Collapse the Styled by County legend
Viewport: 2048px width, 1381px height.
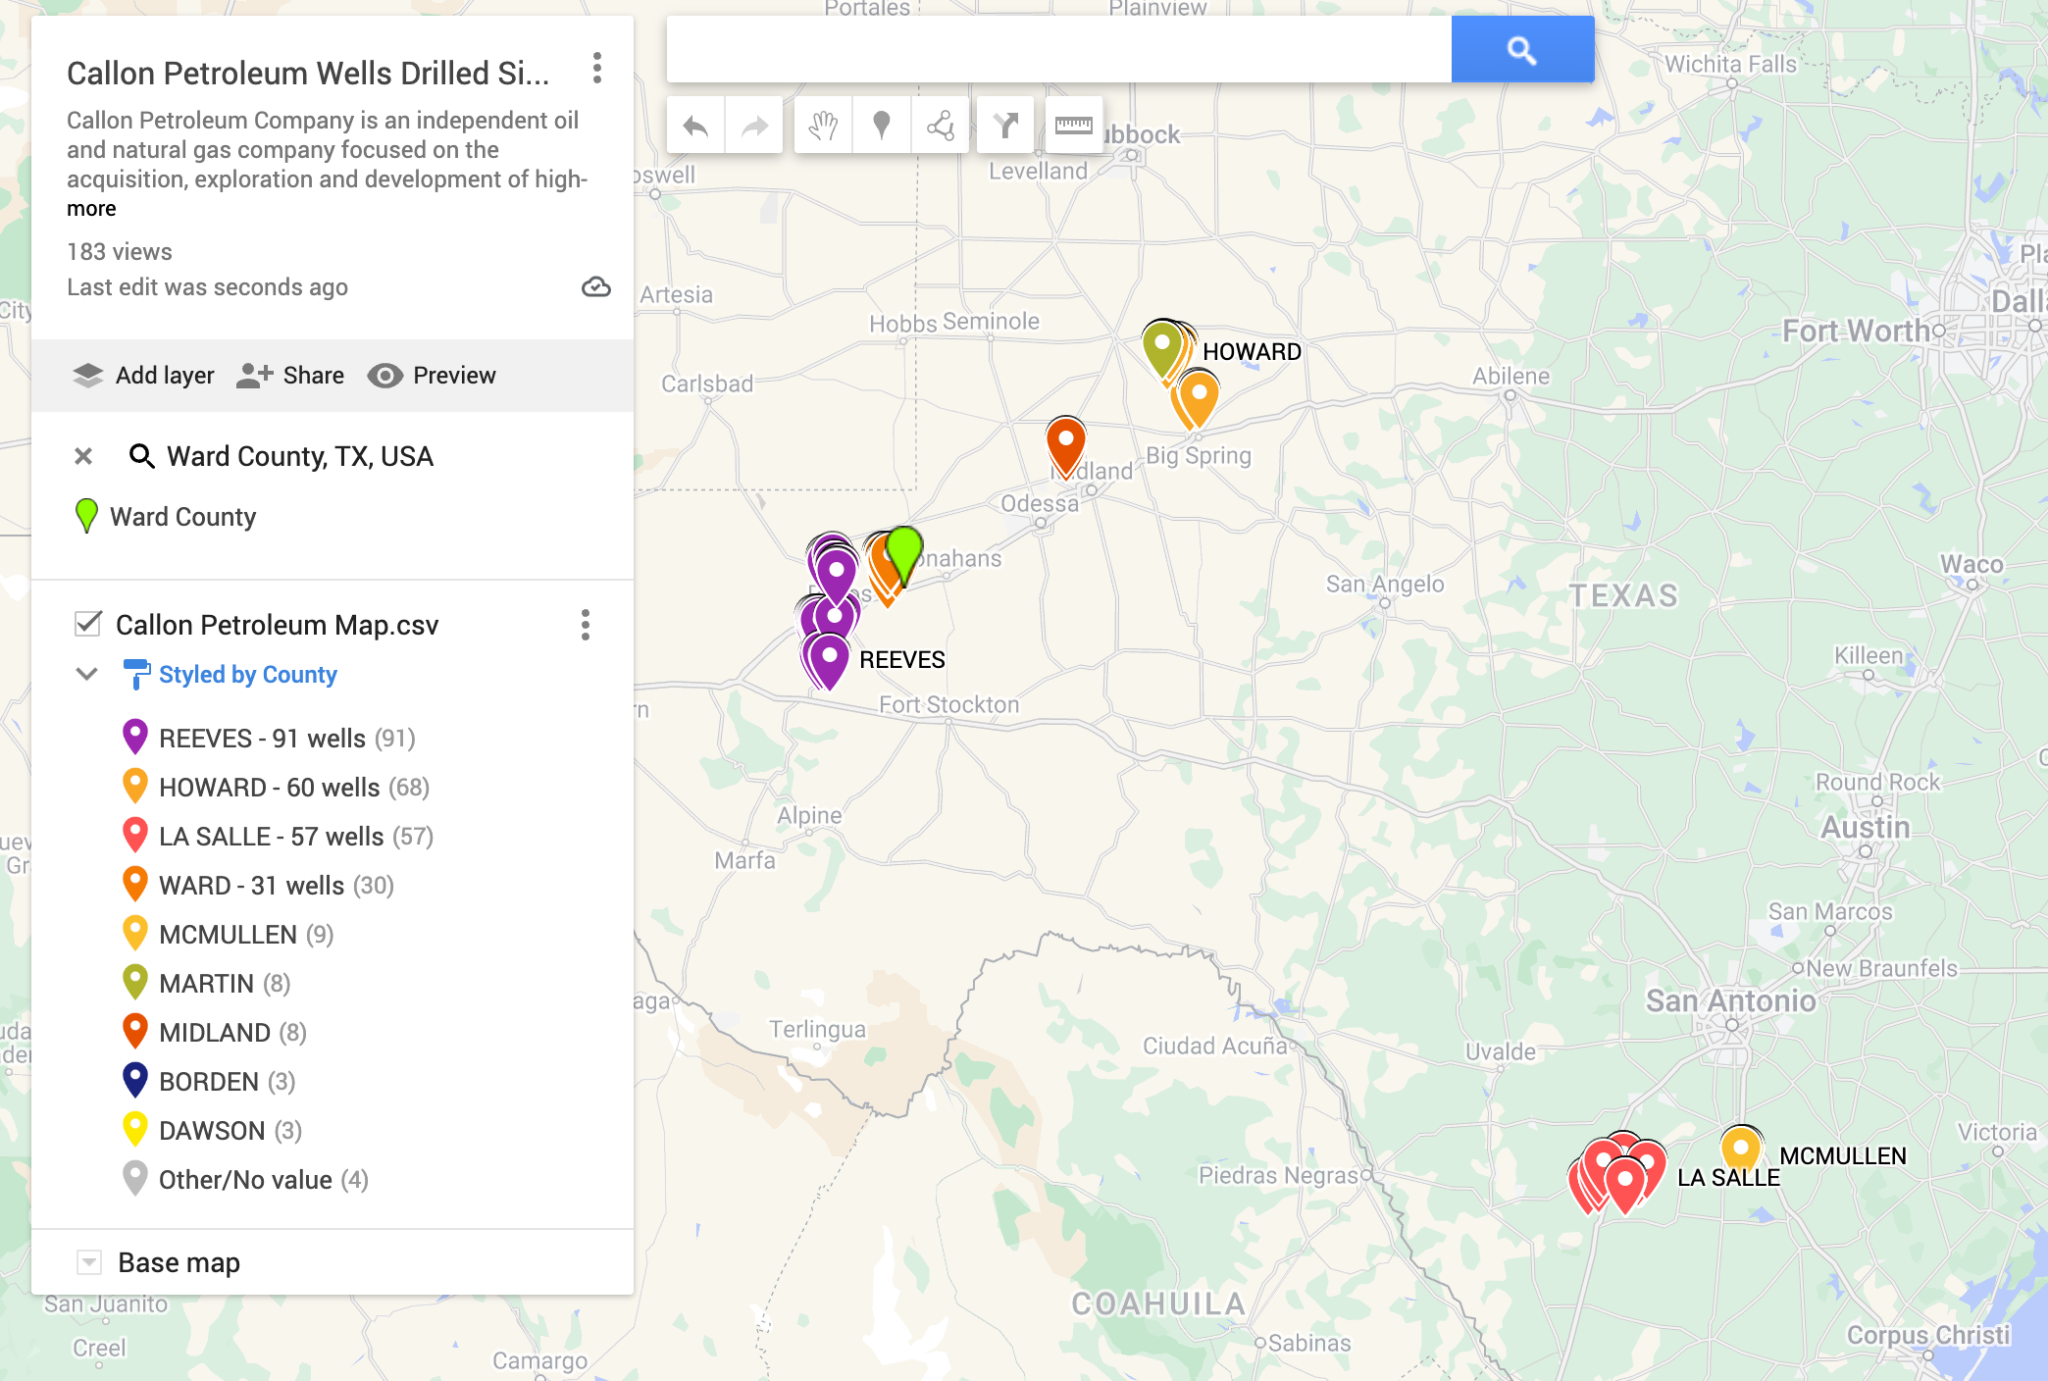(87, 674)
